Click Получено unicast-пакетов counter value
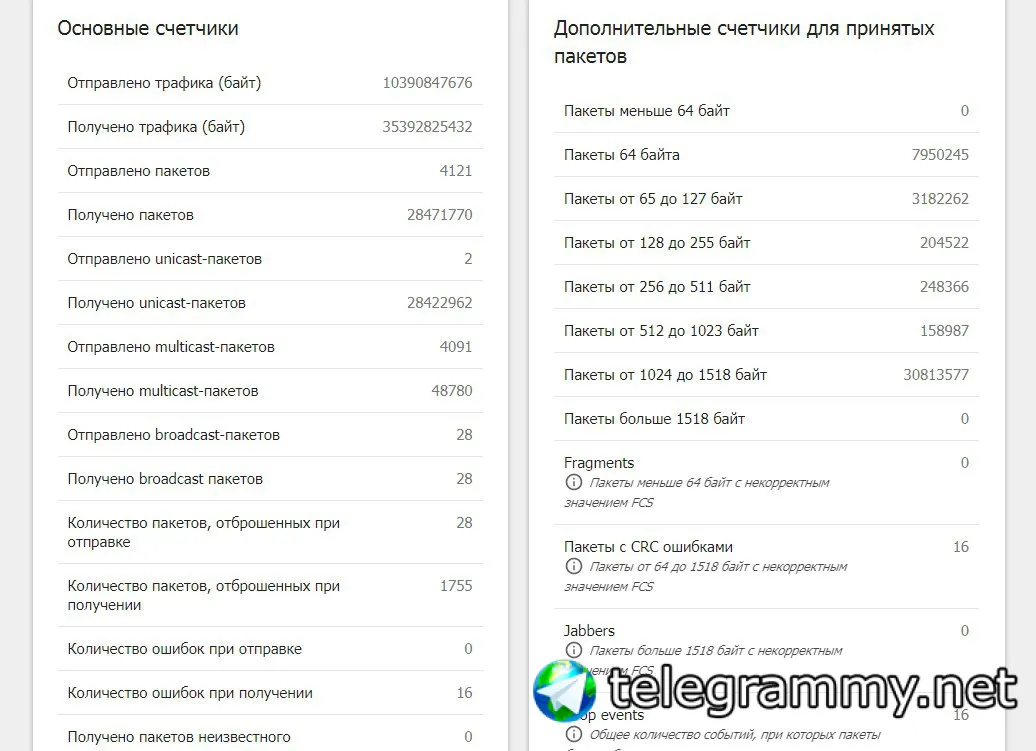The image size is (1036, 751). pos(439,303)
